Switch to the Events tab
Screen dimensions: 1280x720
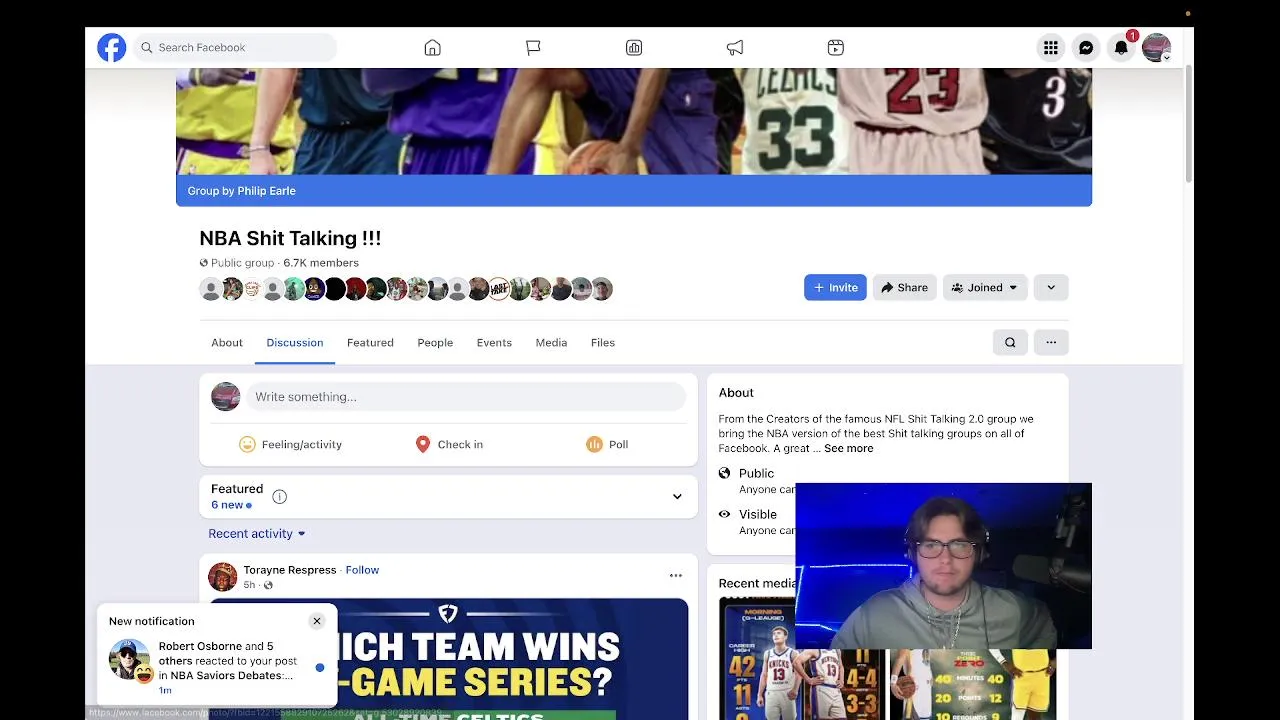[x=494, y=342]
